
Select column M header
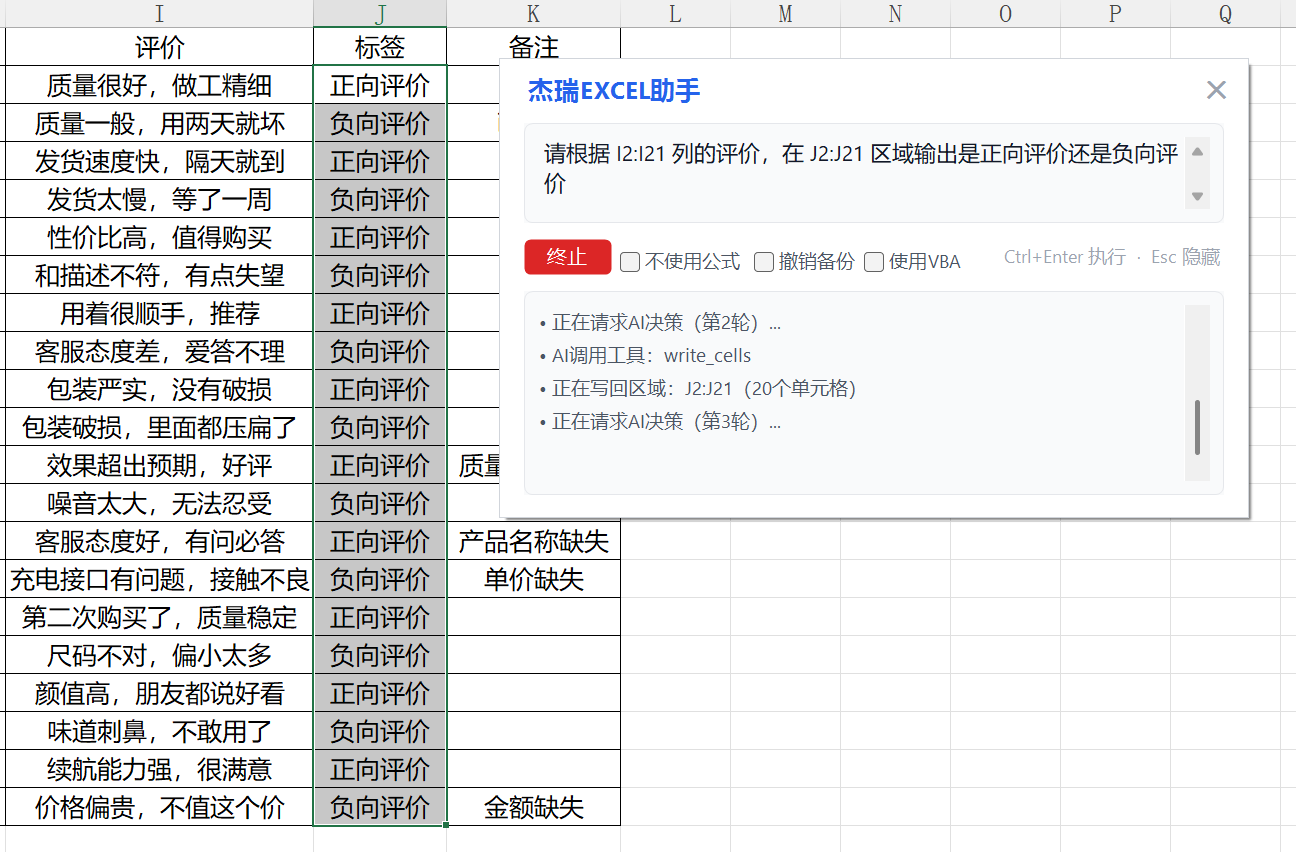[785, 13]
